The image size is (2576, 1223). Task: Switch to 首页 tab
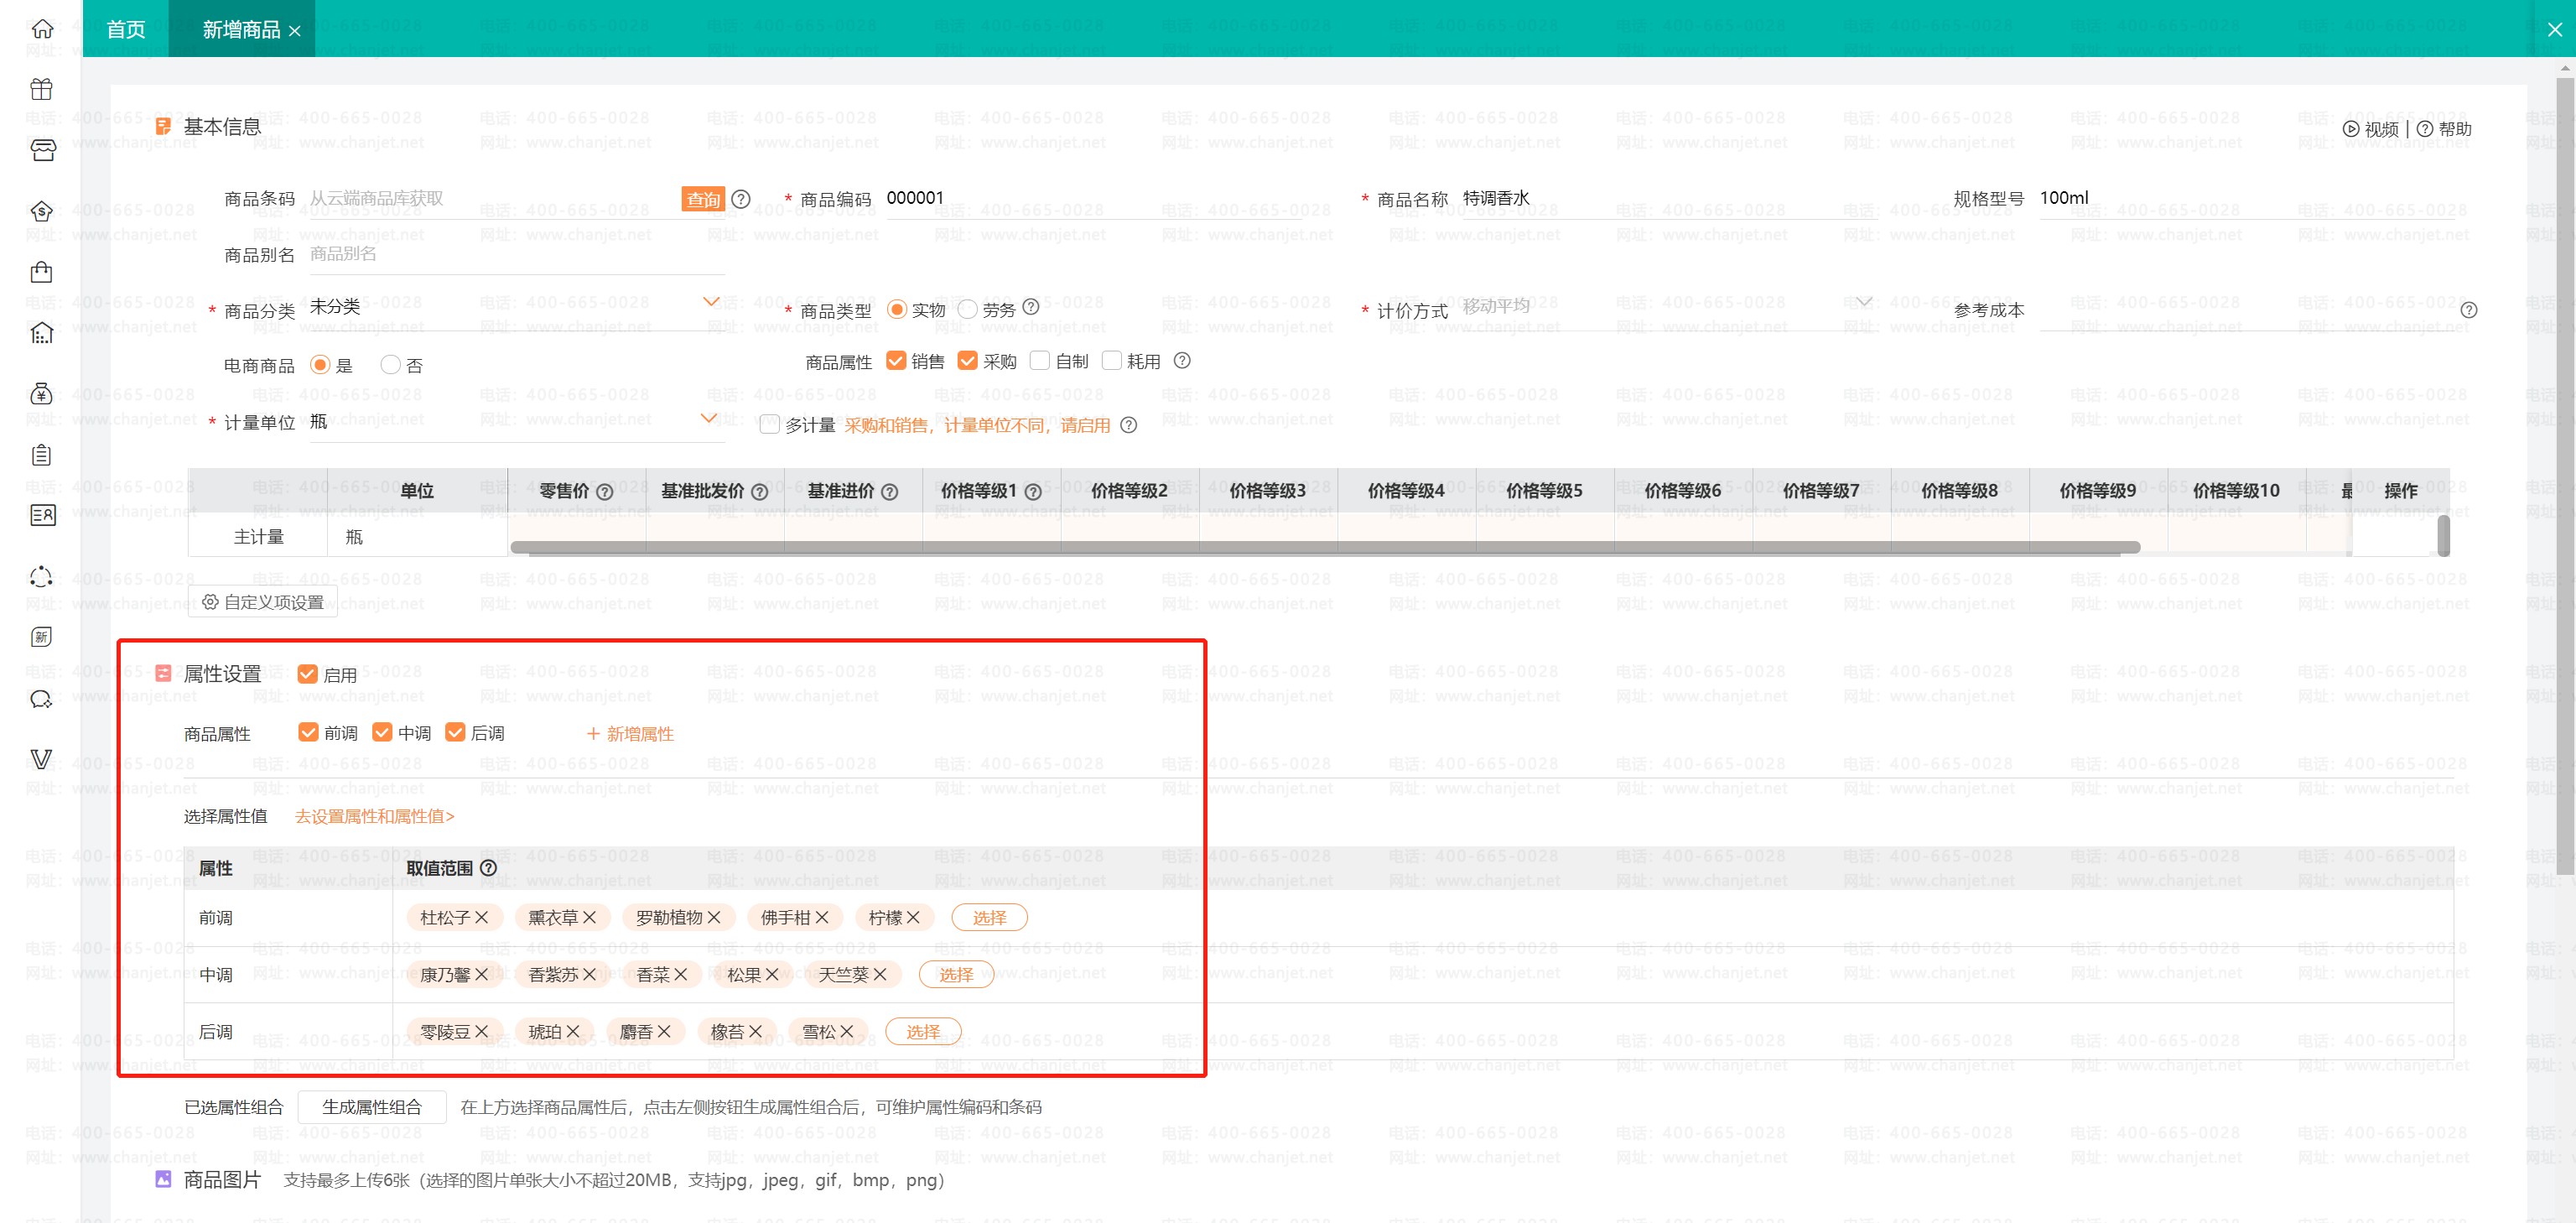(126, 29)
